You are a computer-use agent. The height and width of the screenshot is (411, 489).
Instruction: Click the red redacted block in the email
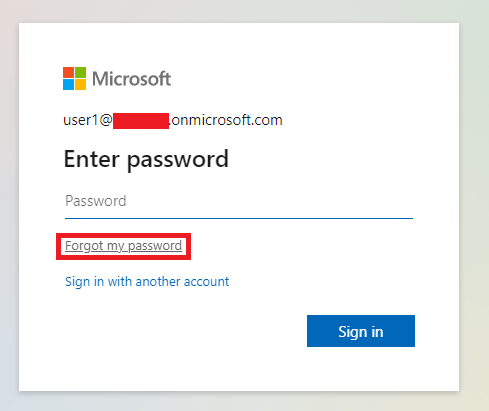141,121
